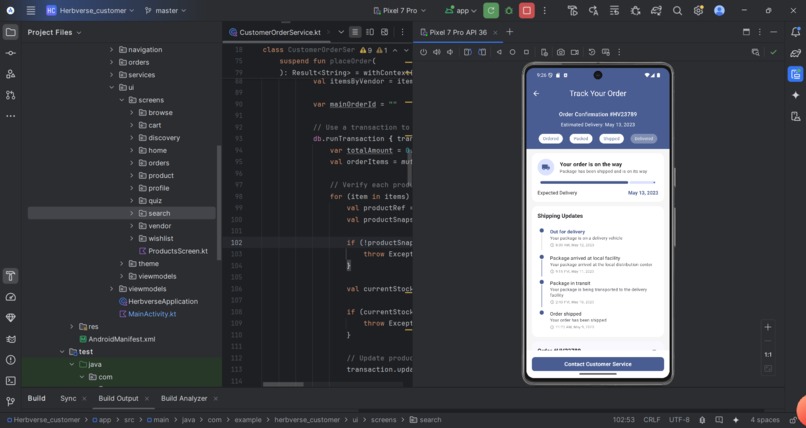Switch to the Sync build tab
806x428 pixels.
tap(68, 398)
